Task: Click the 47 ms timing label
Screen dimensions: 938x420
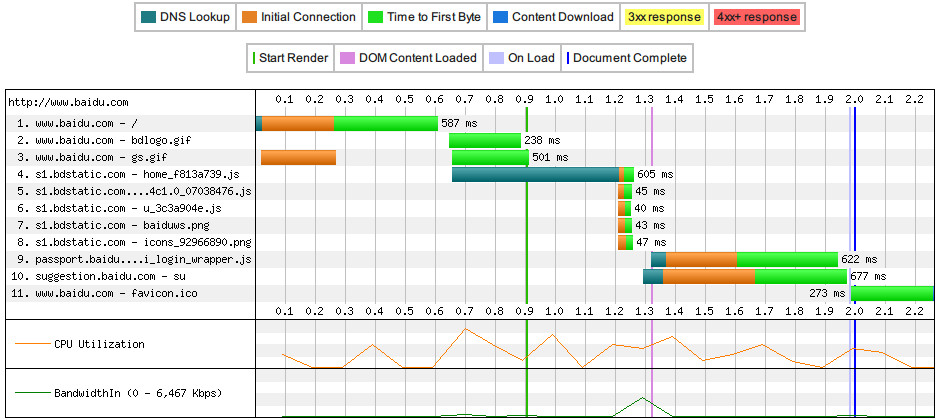Action: 651,242
